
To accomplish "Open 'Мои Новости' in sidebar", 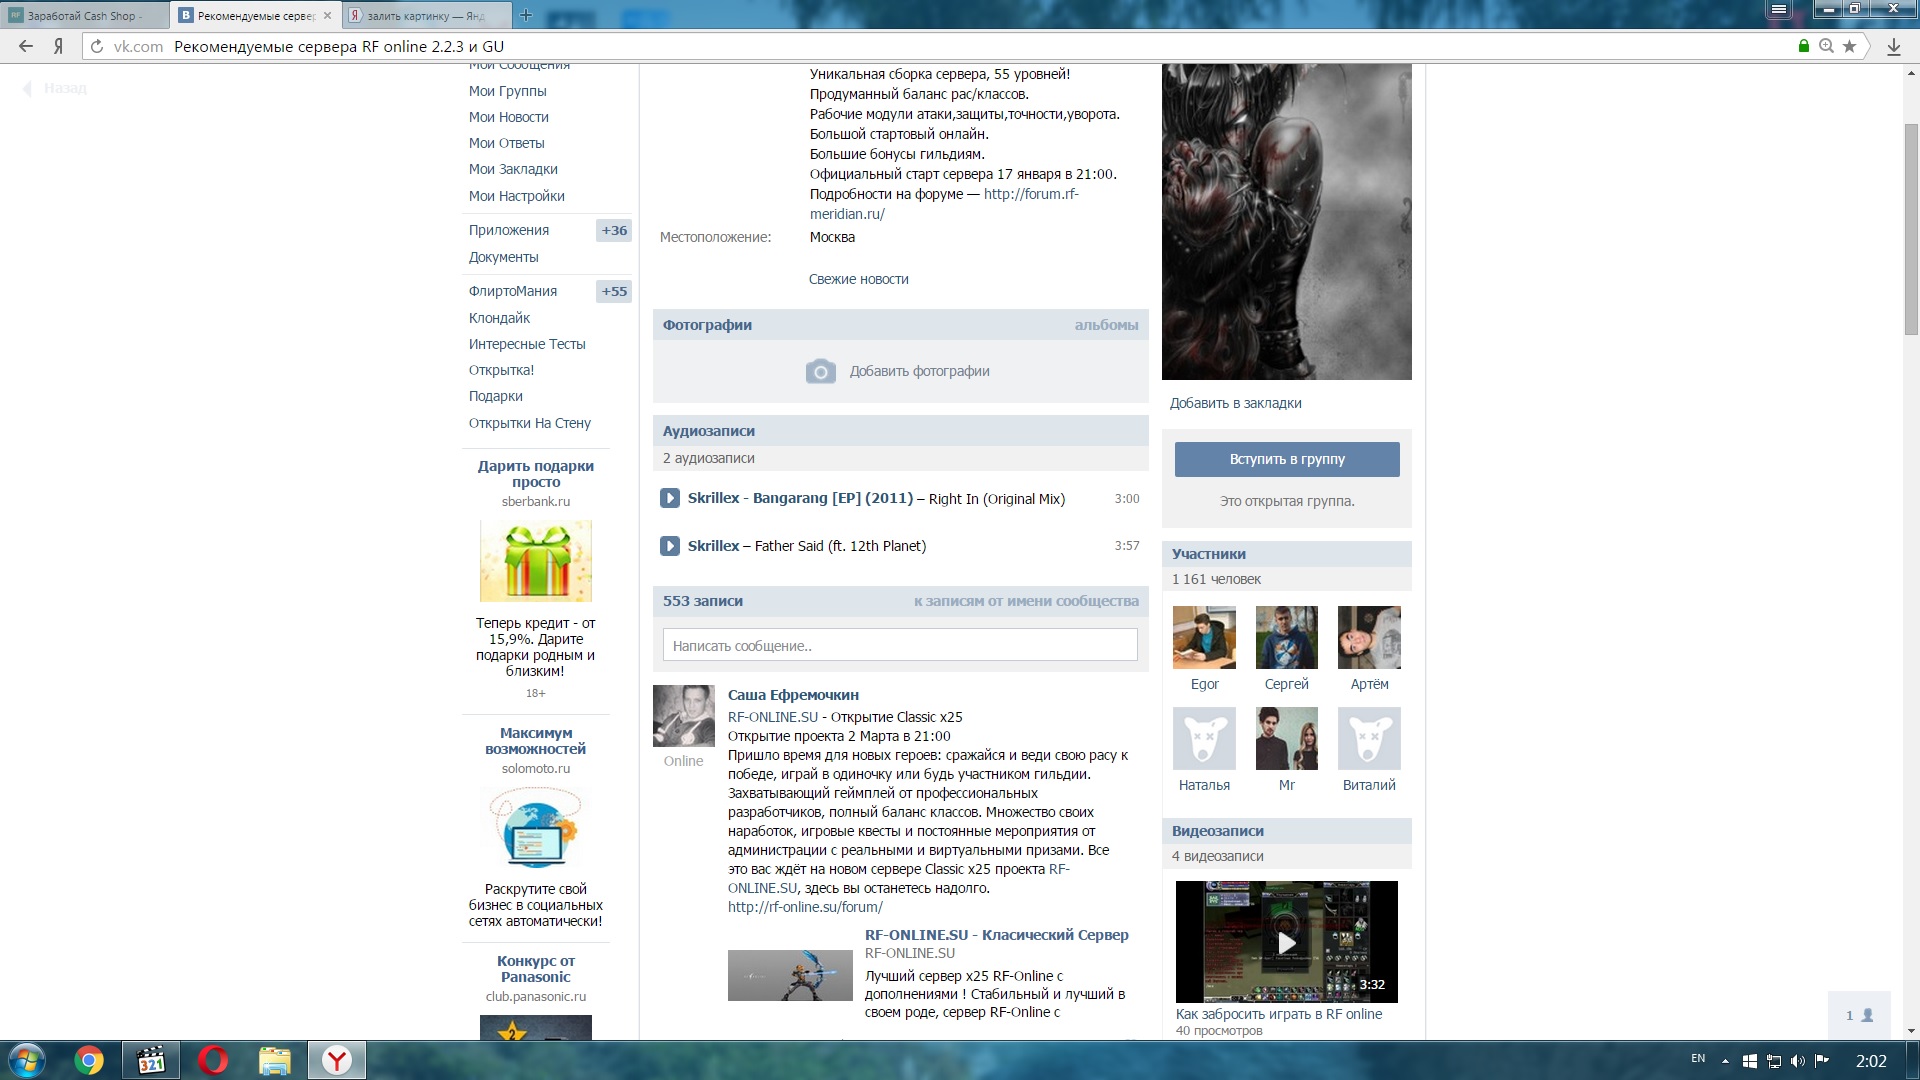I will click(508, 117).
